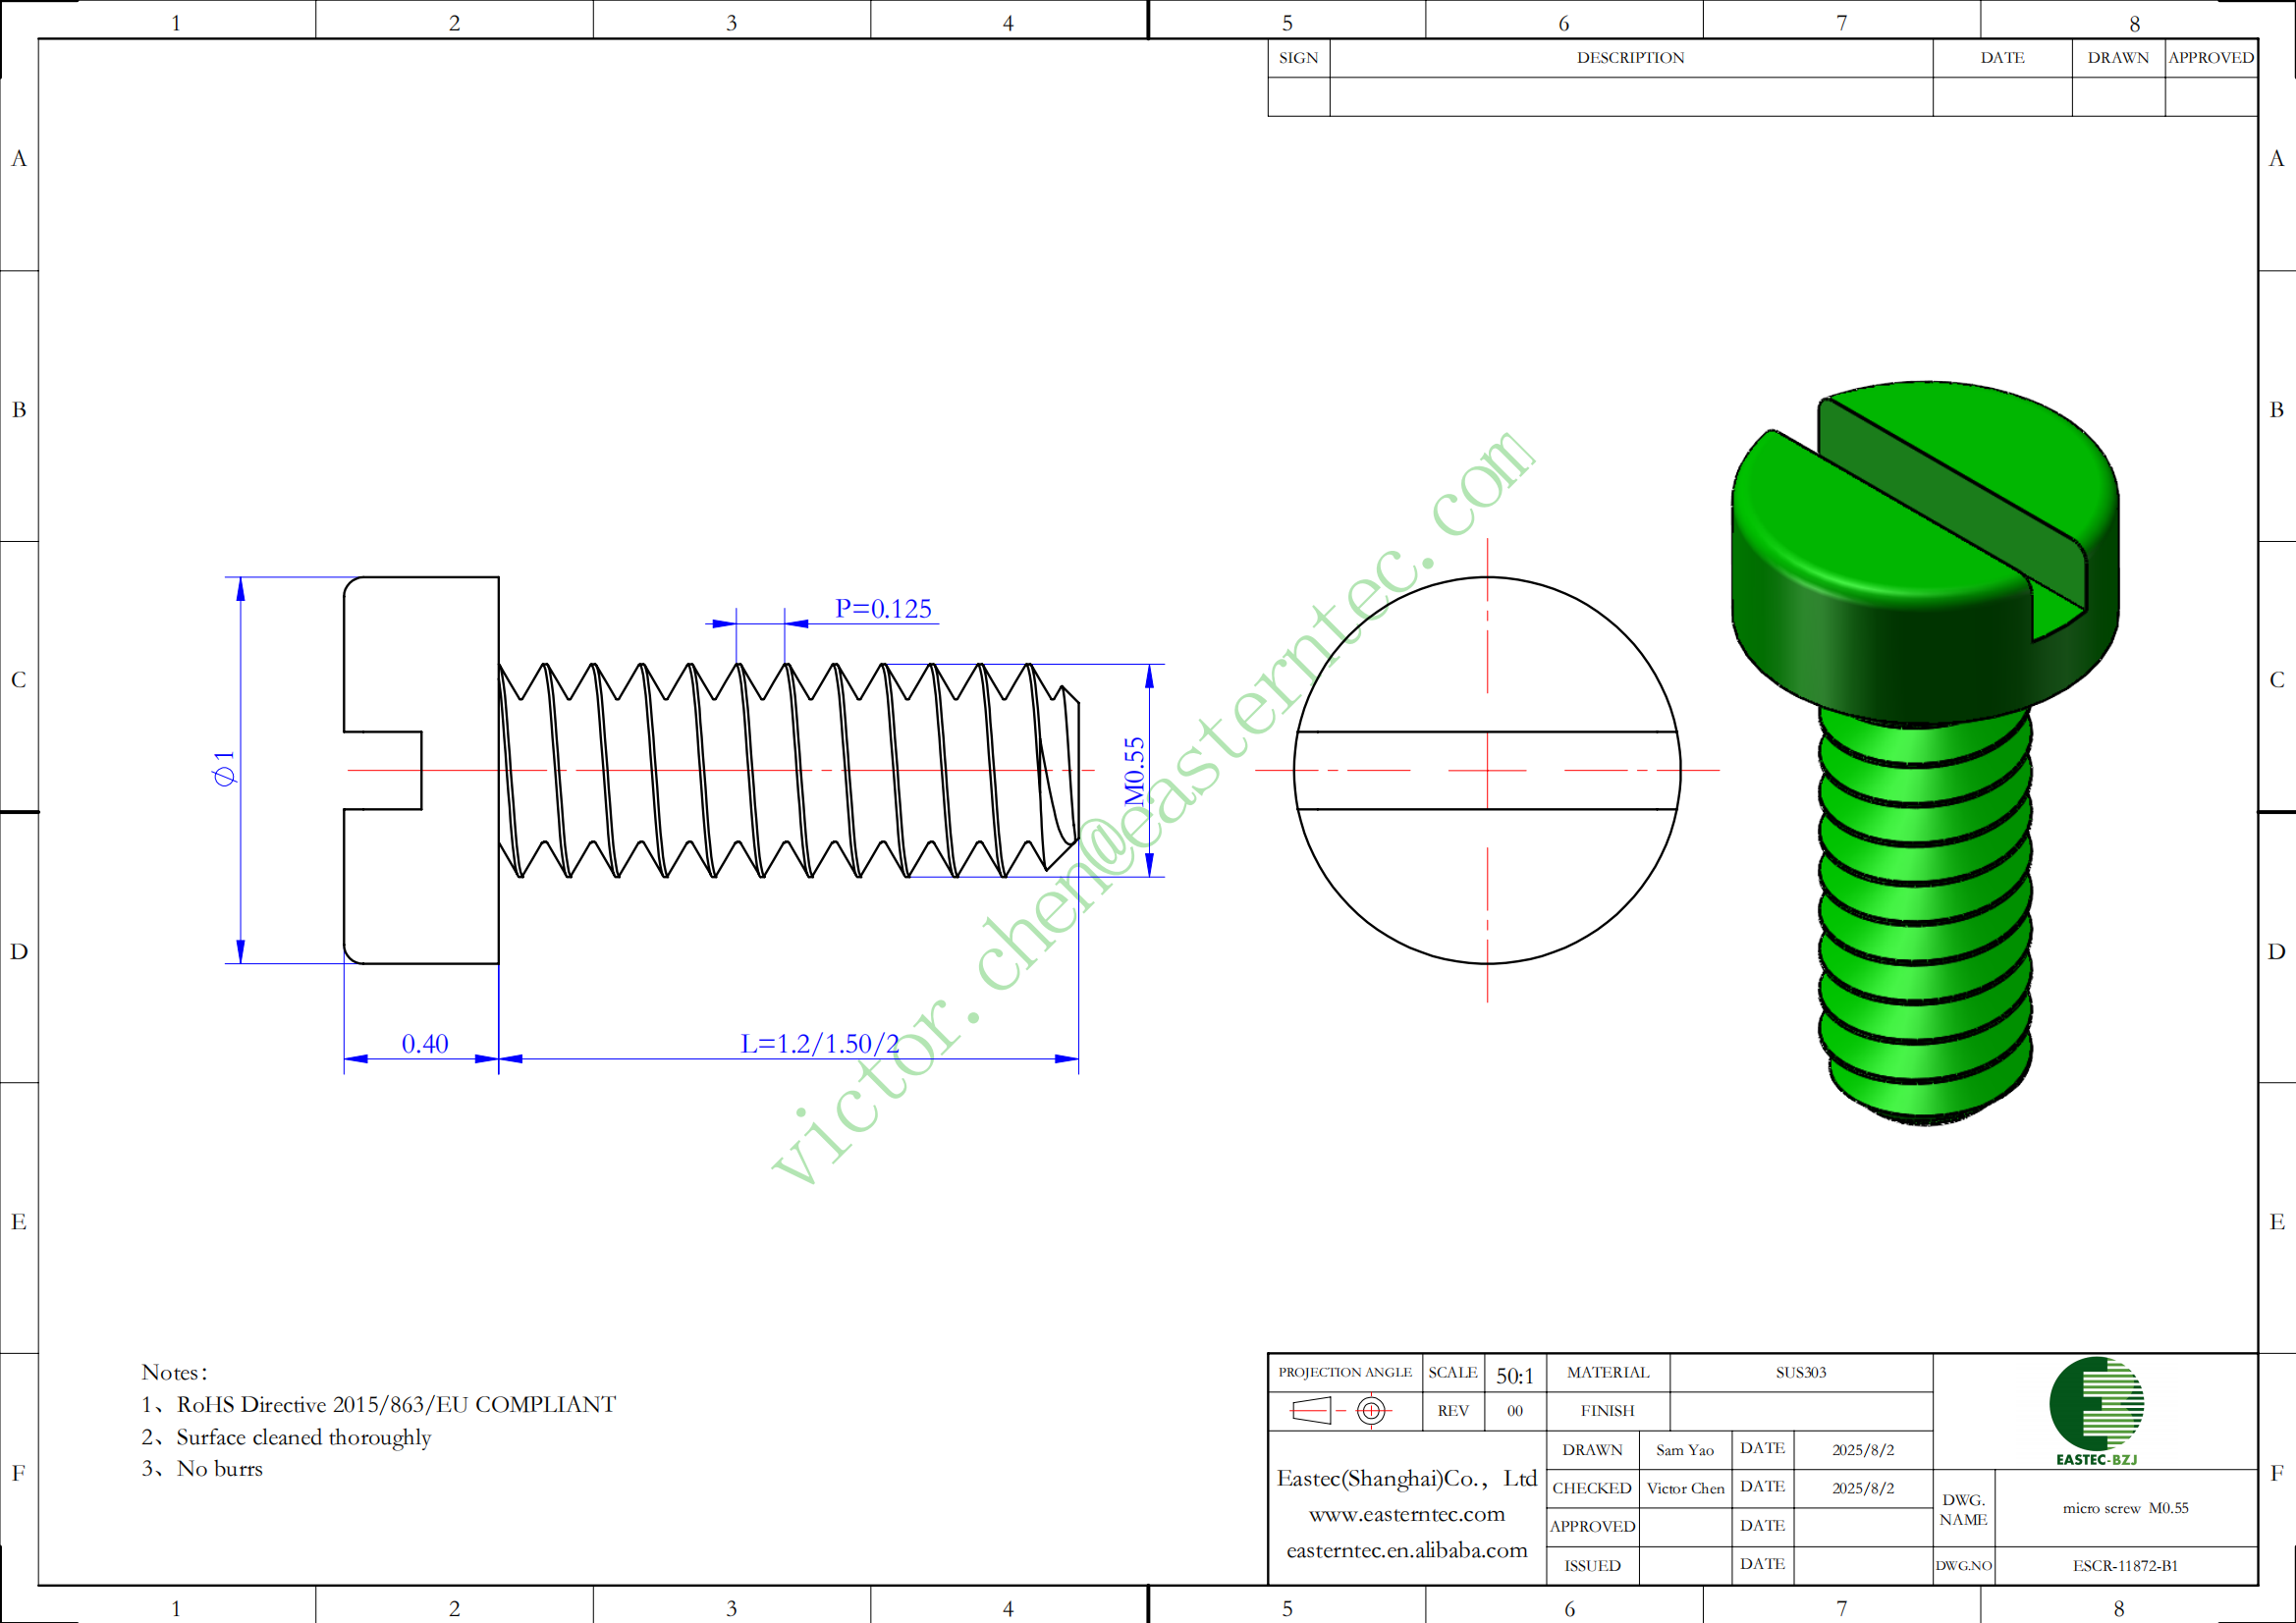Click the 00 revision value

click(x=1515, y=1411)
